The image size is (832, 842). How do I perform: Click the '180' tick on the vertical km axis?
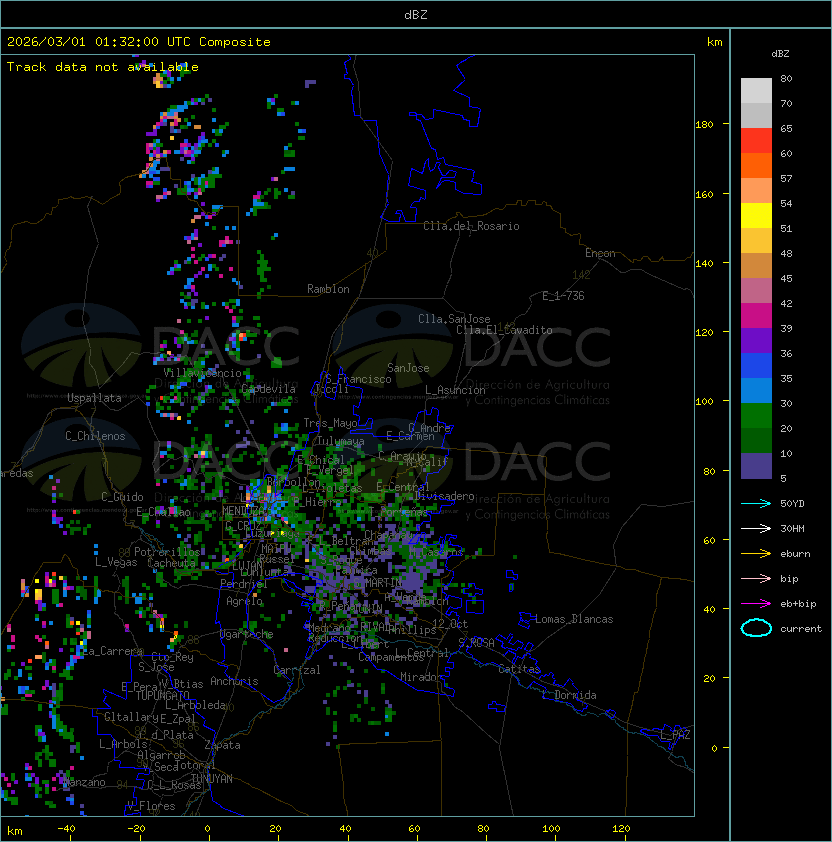[704, 125]
